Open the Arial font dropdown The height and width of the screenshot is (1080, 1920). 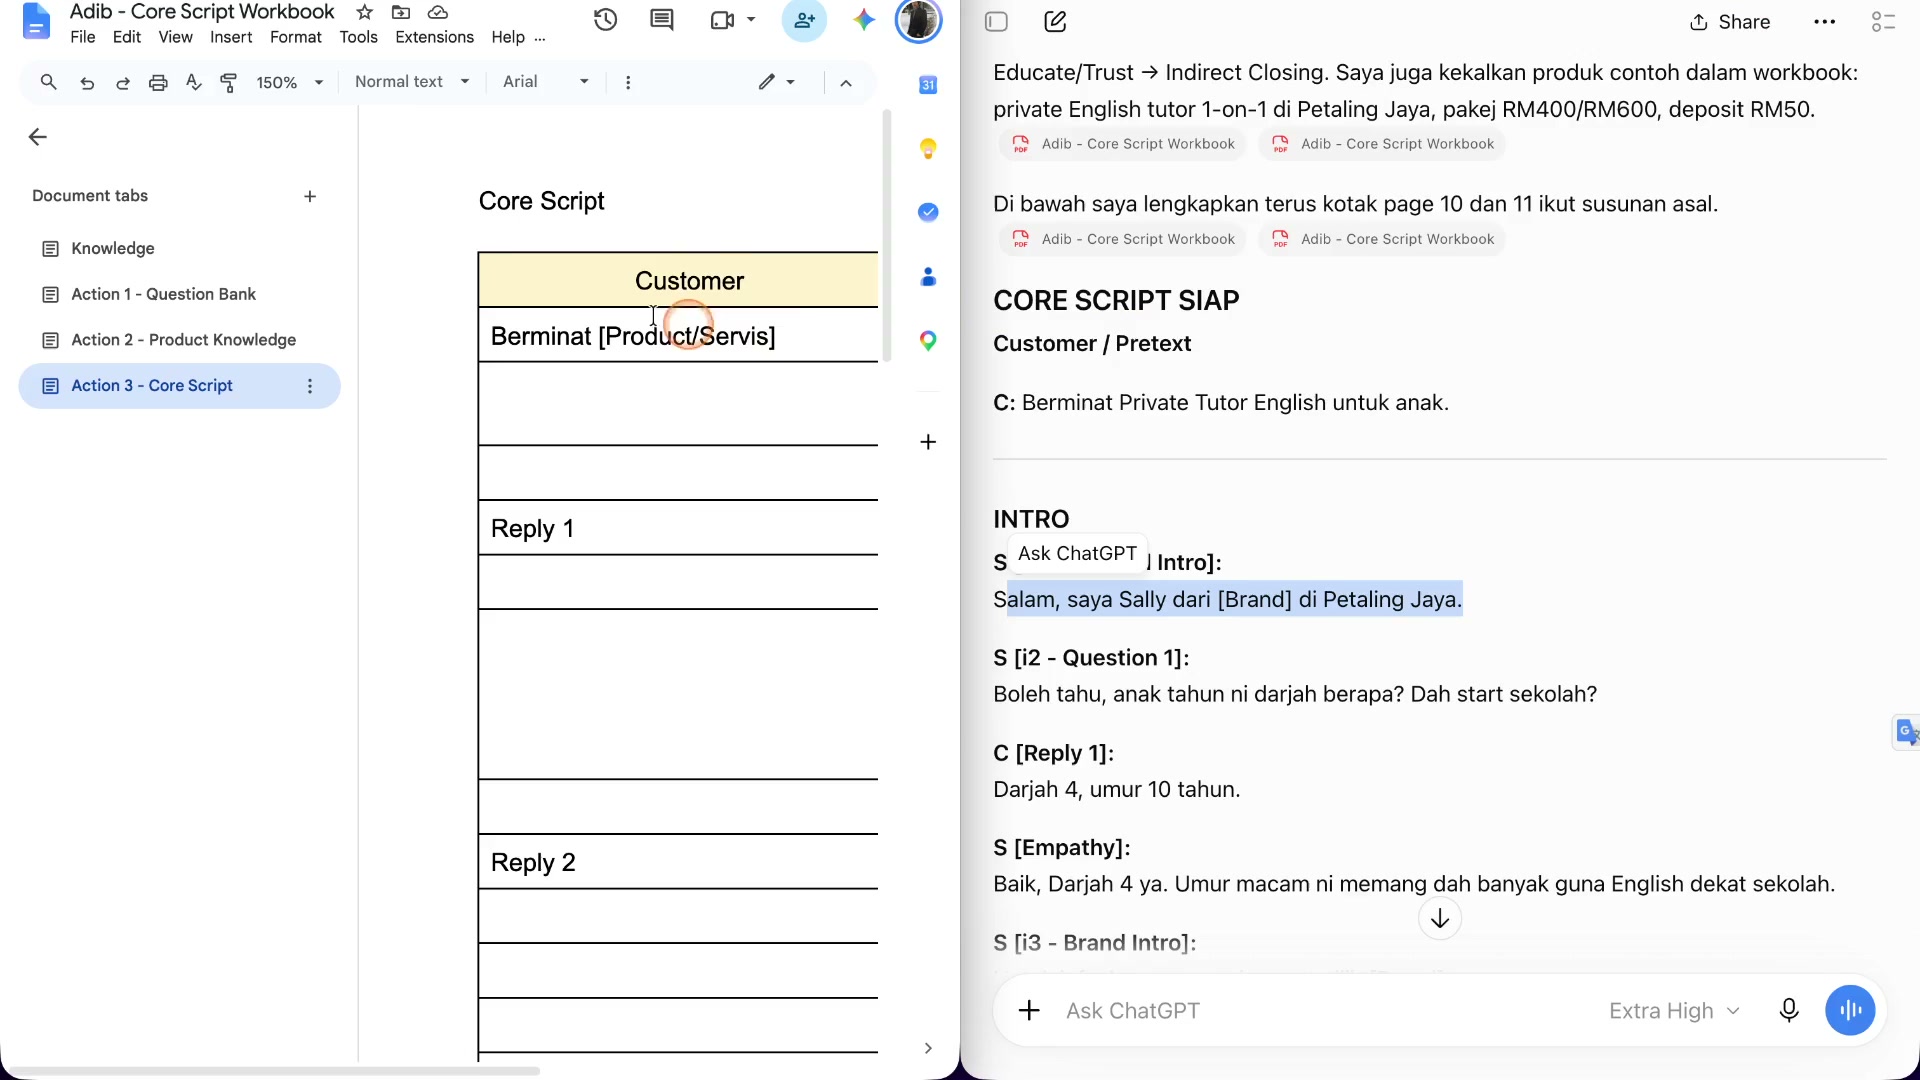tap(546, 82)
